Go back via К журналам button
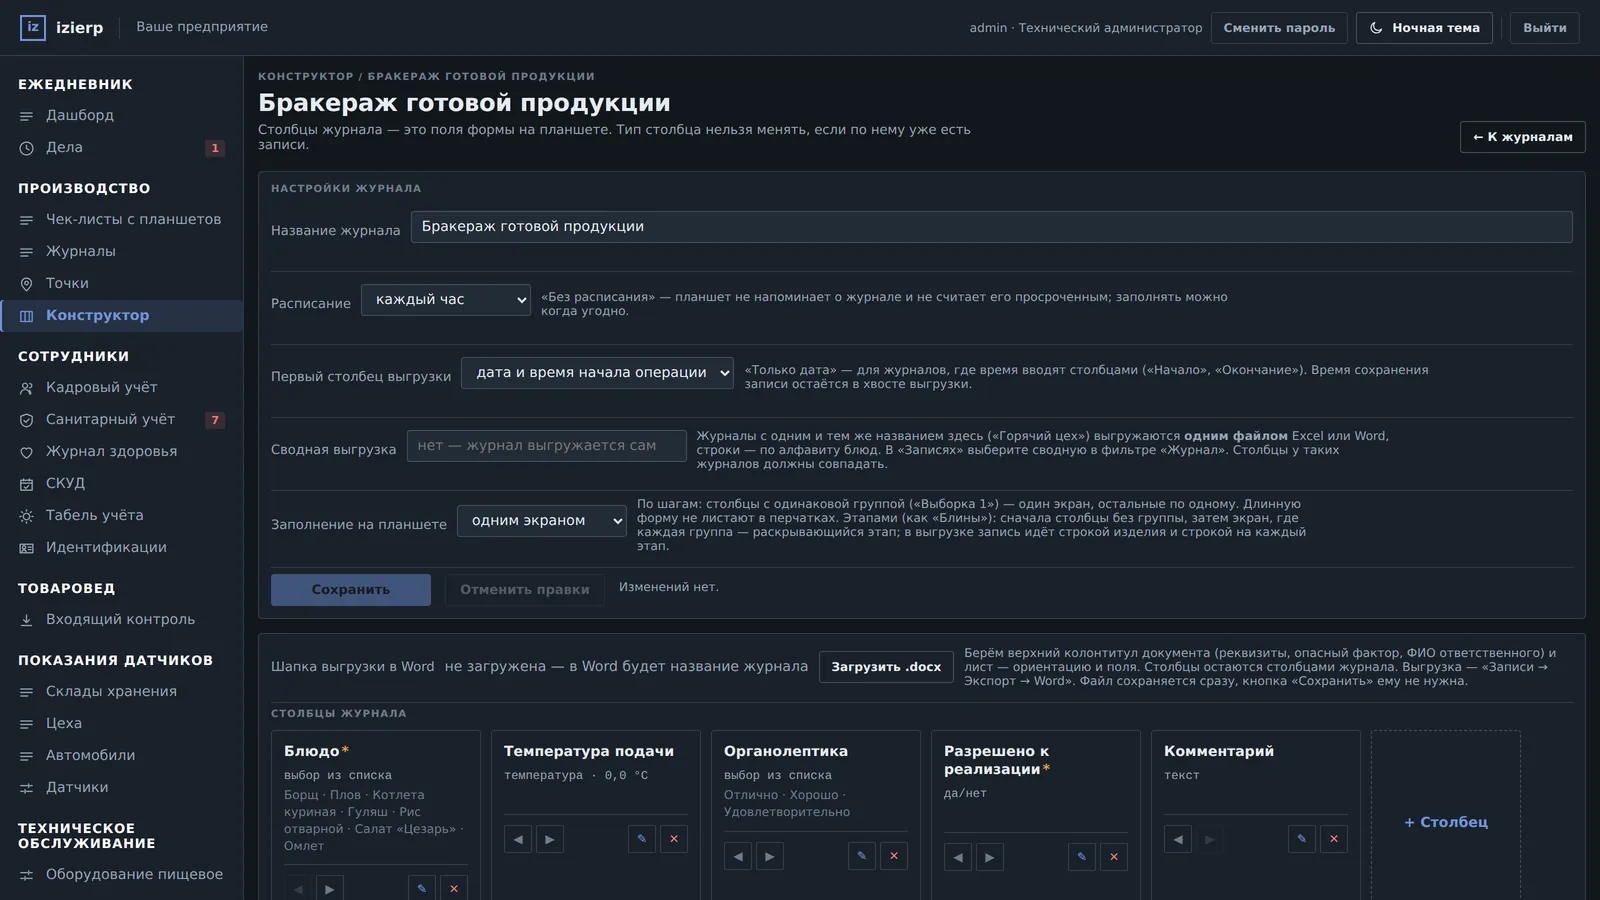 point(1523,137)
